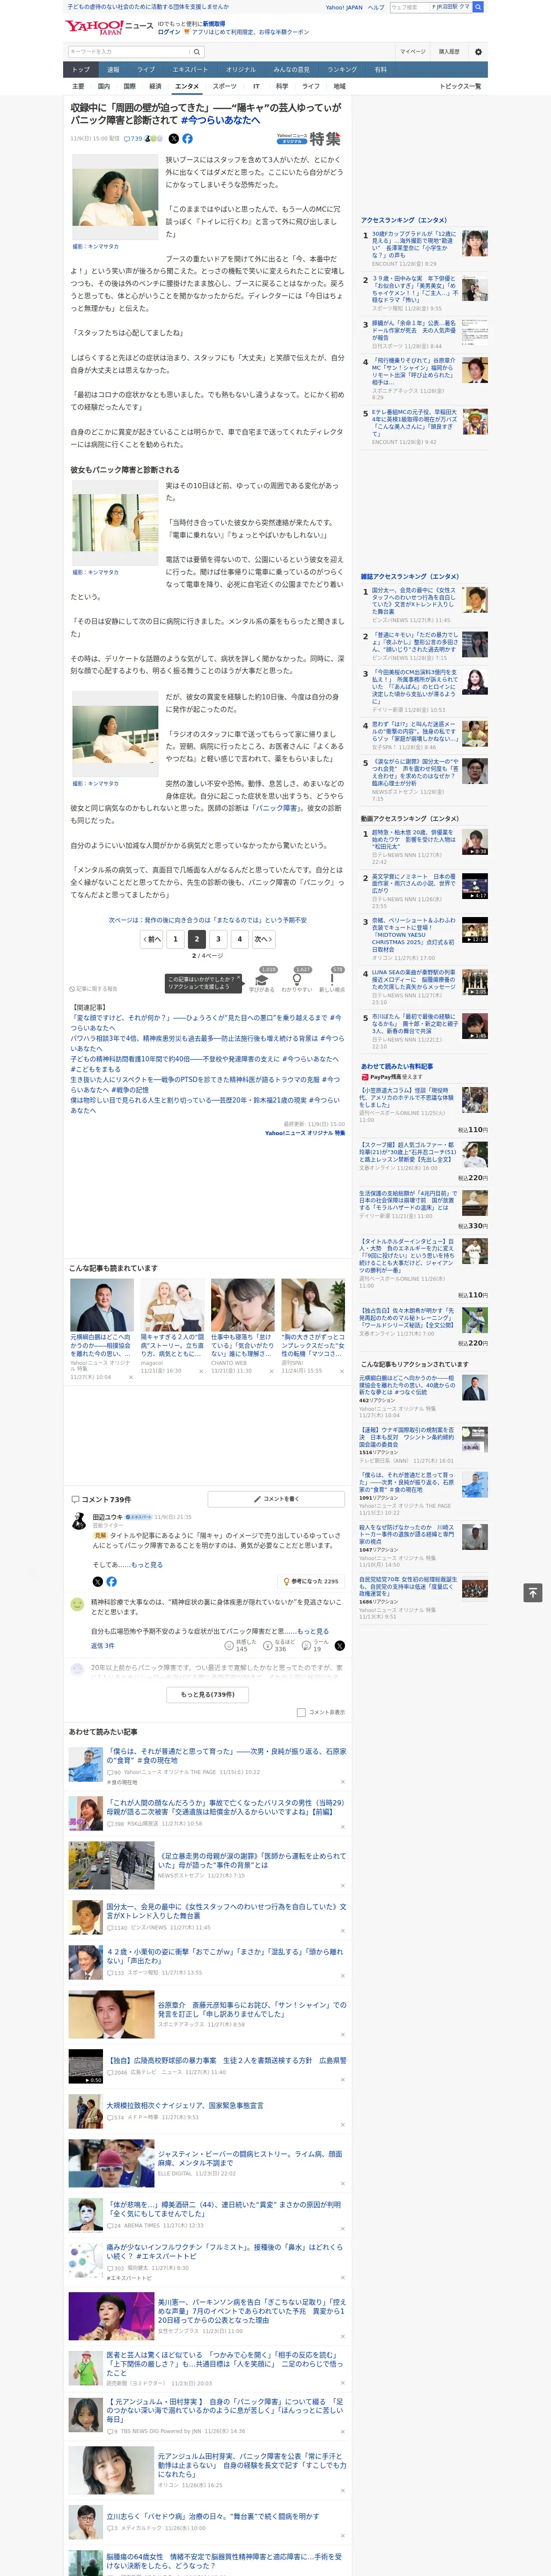Open 購入履歴 link
Viewport: 551px width, 2576px height.
[449, 51]
